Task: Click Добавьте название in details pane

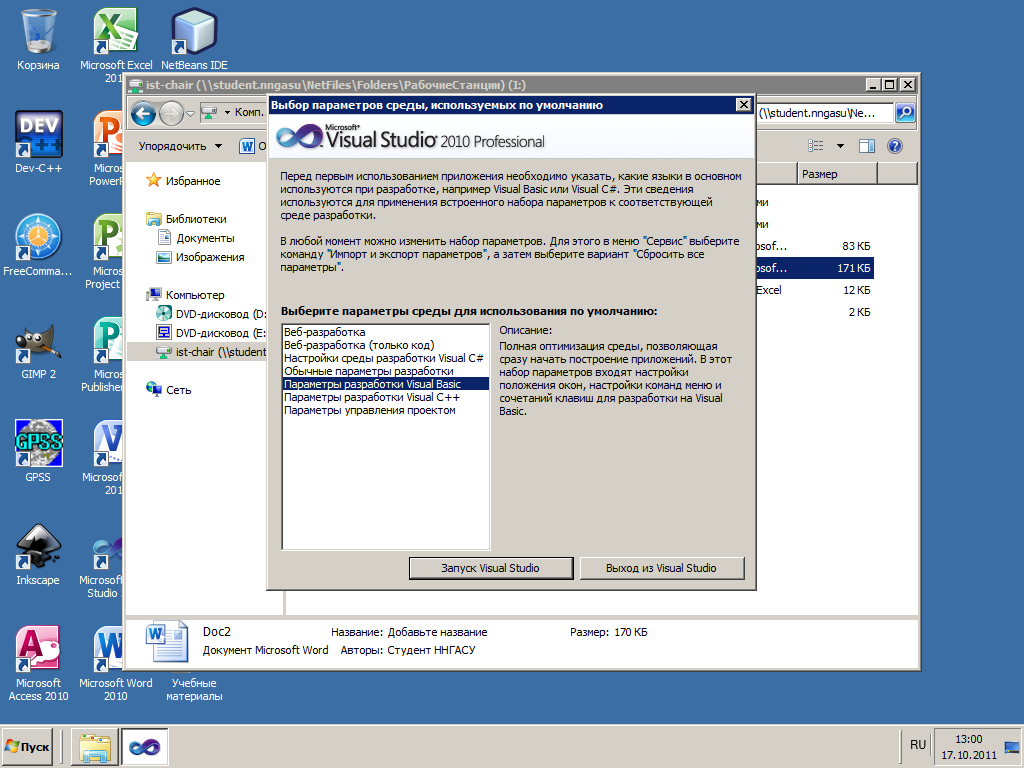Action: click(438, 632)
